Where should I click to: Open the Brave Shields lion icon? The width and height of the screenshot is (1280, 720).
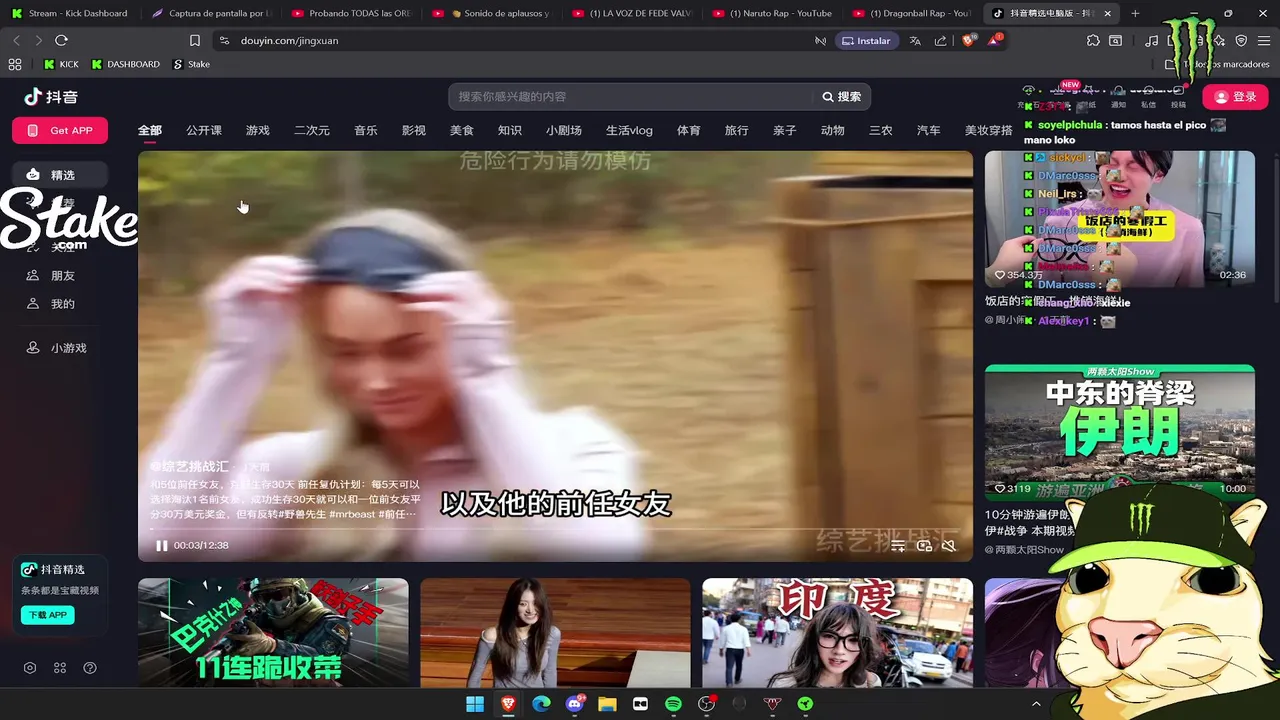(x=967, y=41)
